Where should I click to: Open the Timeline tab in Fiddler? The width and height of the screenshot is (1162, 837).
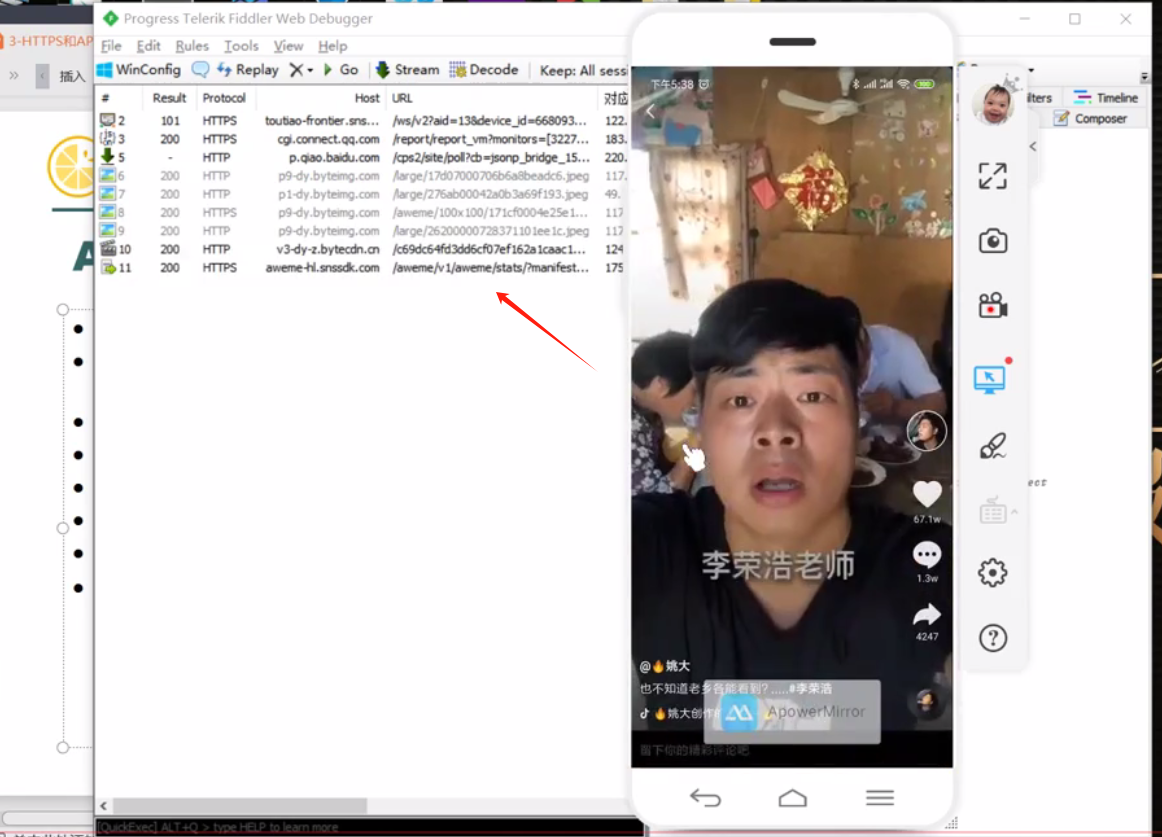click(1106, 98)
